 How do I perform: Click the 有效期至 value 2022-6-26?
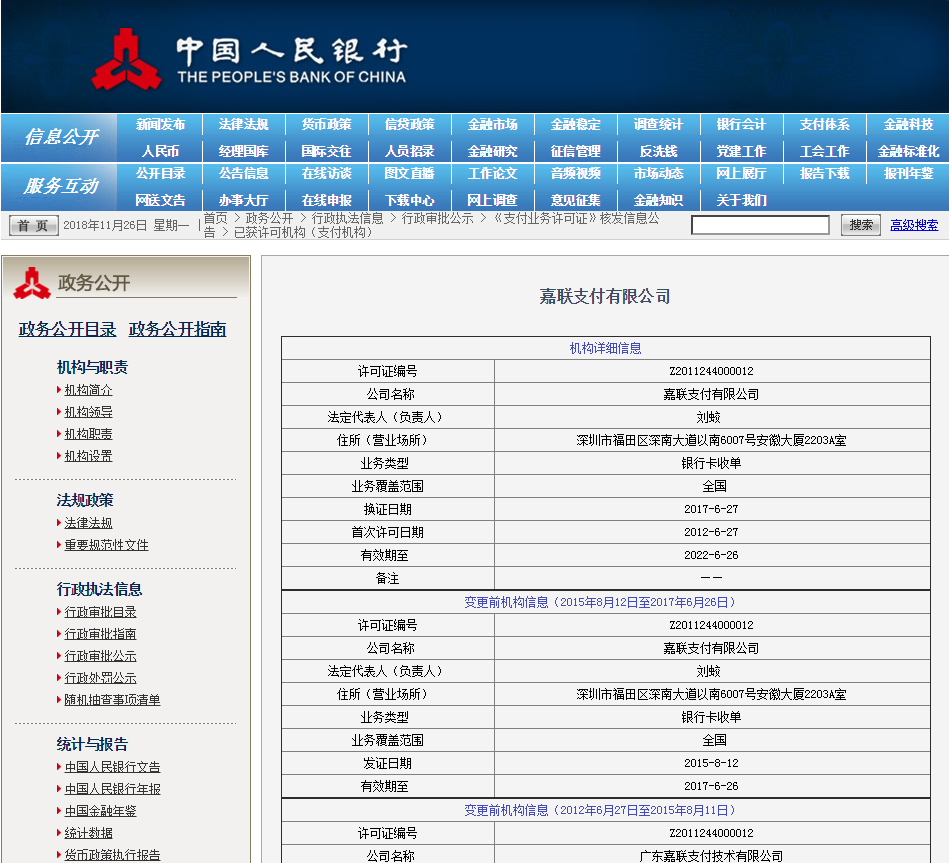[x=711, y=556]
